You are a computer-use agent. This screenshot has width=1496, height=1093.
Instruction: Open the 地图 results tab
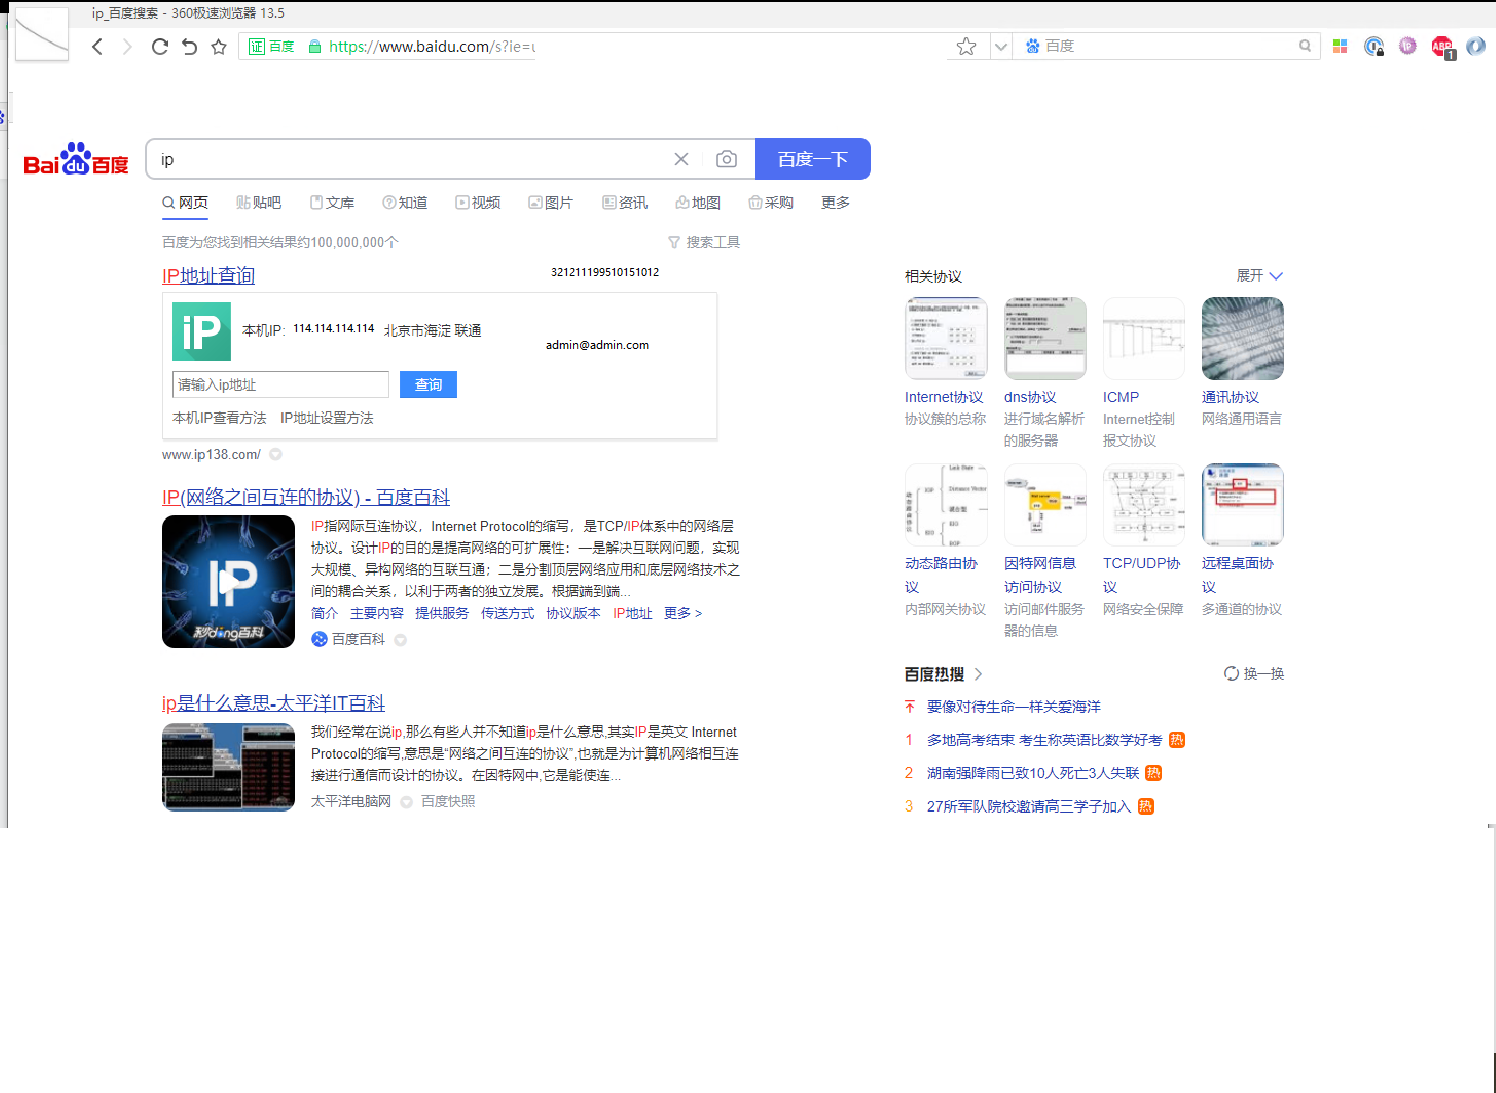pos(698,202)
